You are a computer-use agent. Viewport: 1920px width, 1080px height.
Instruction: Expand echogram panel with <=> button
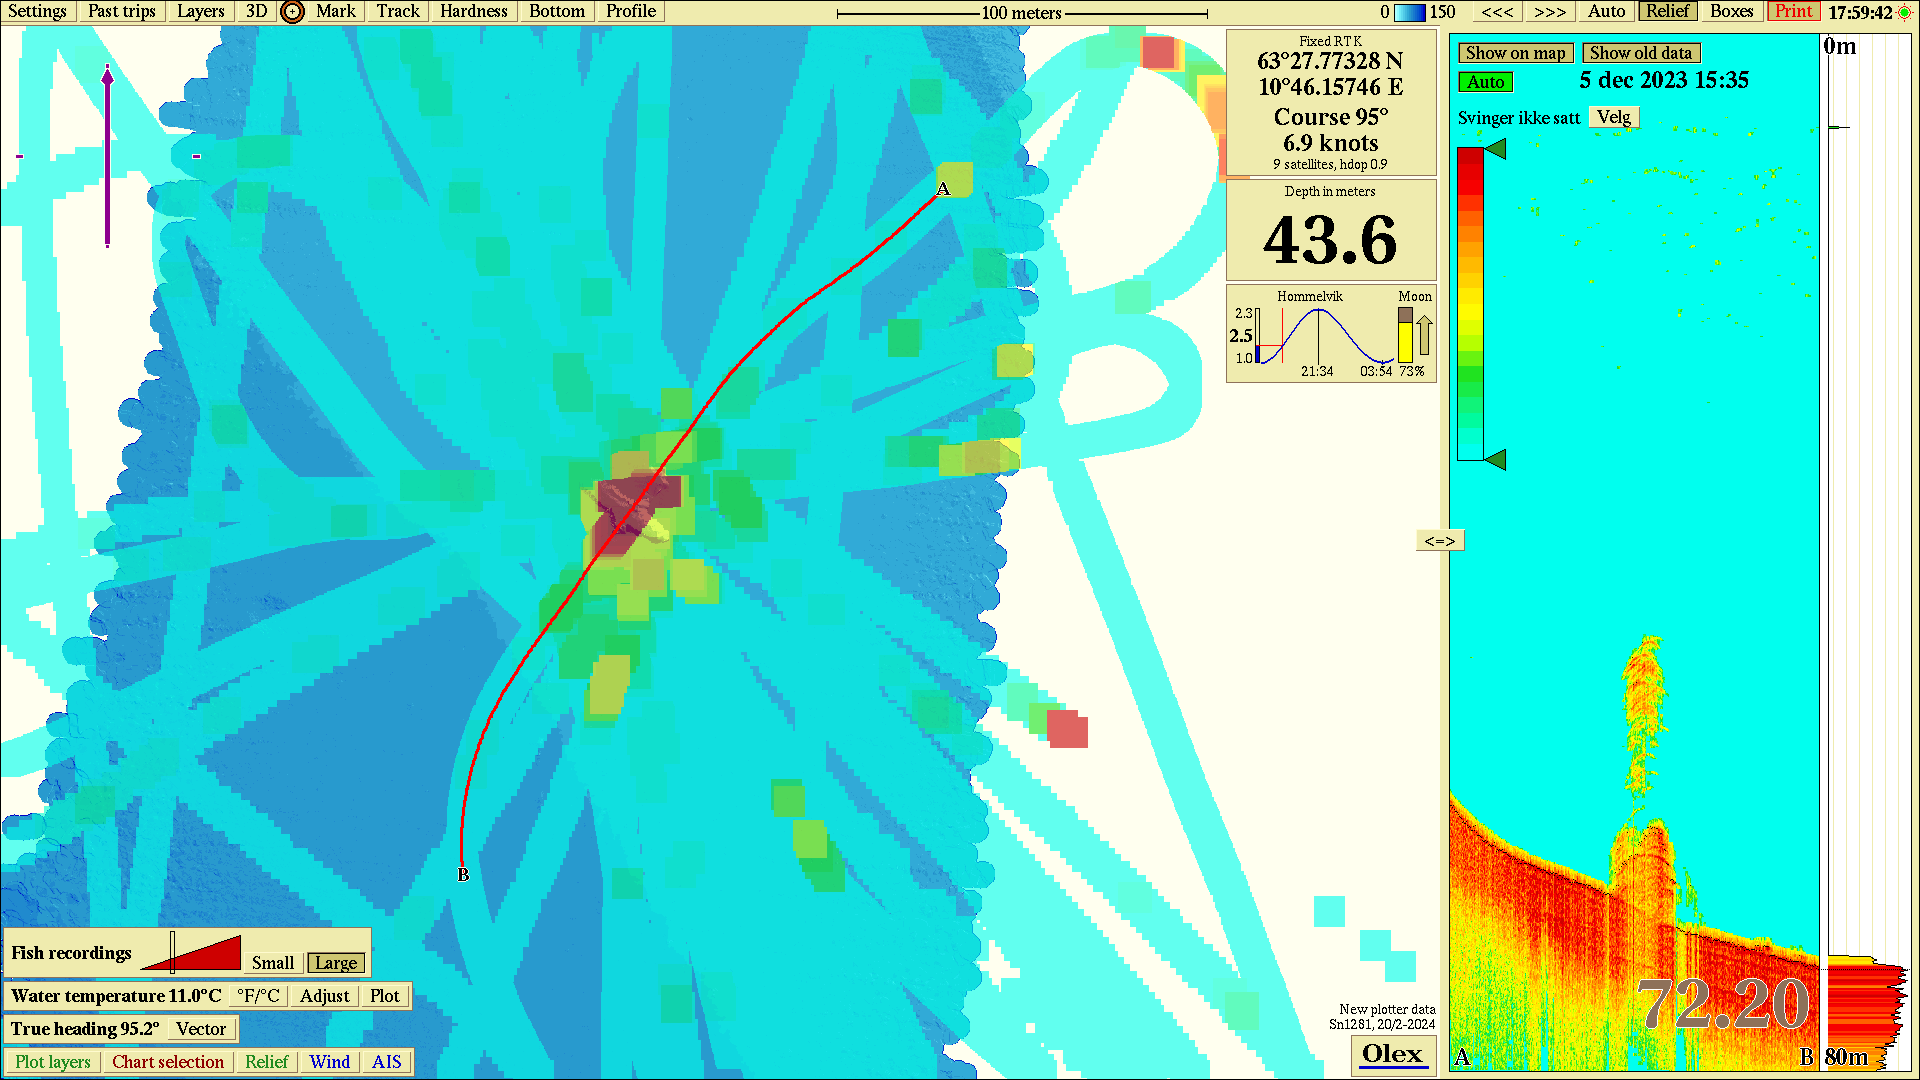click(x=1439, y=541)
